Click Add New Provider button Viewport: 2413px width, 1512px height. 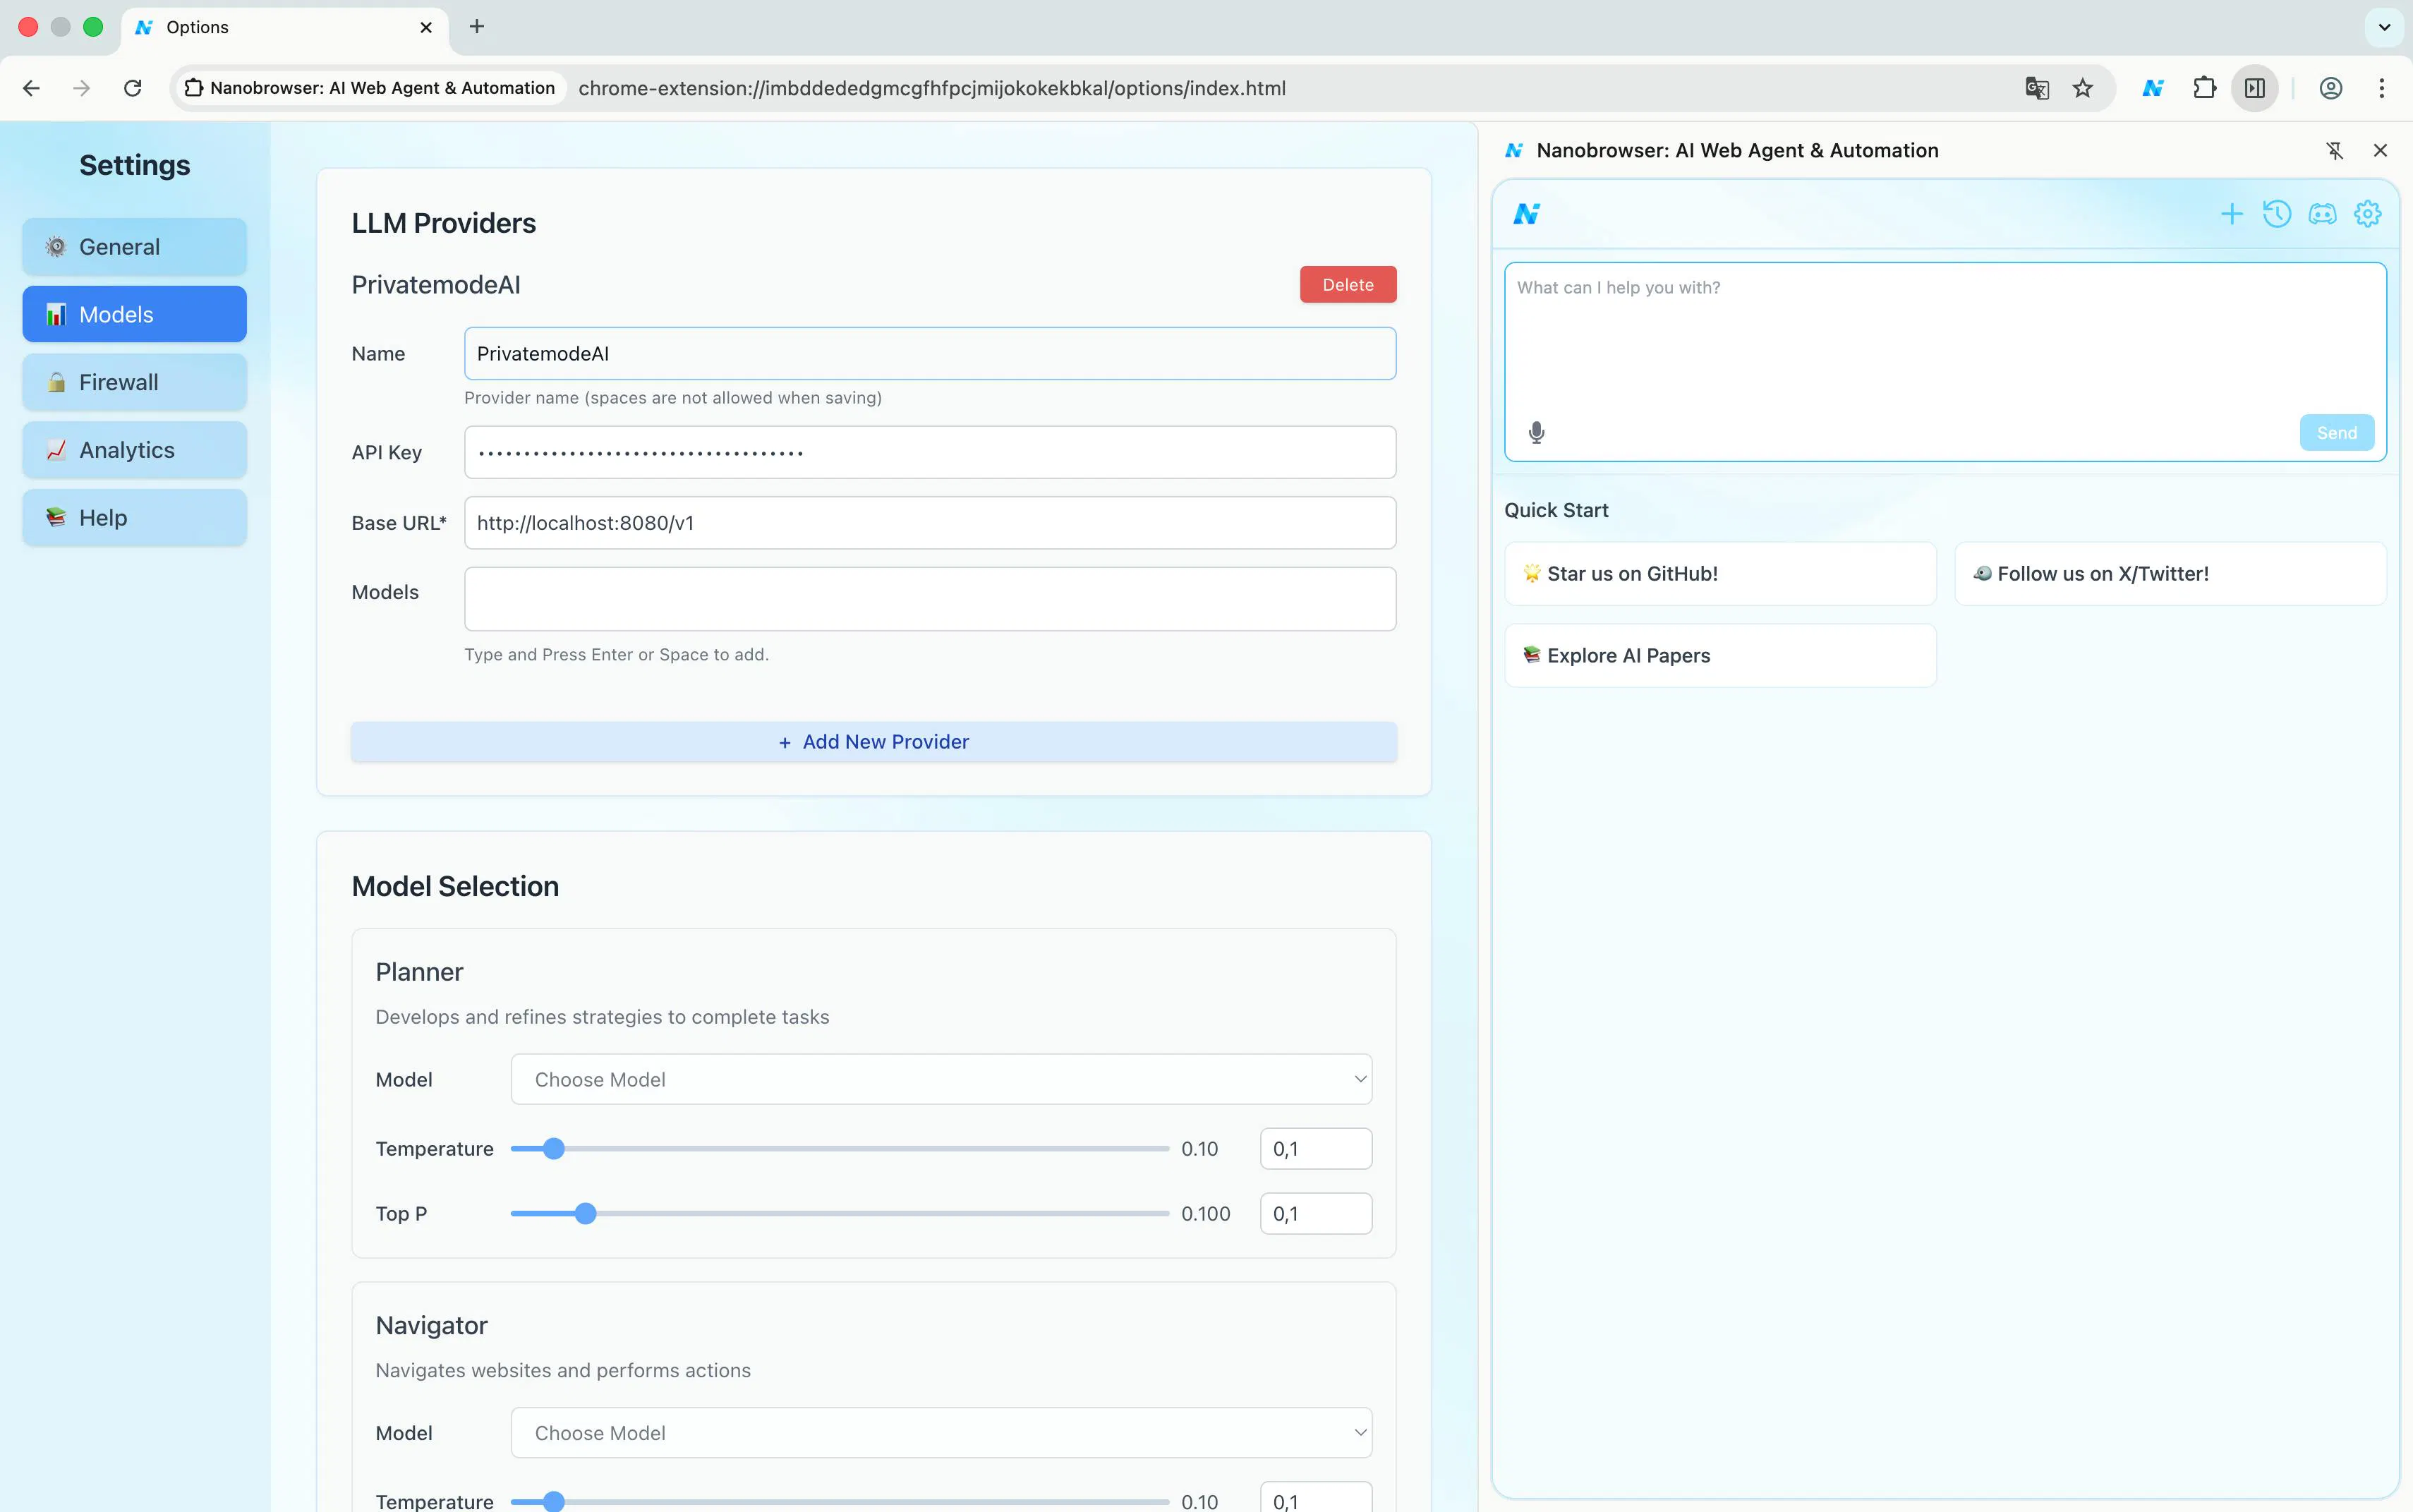click(873, 742)
